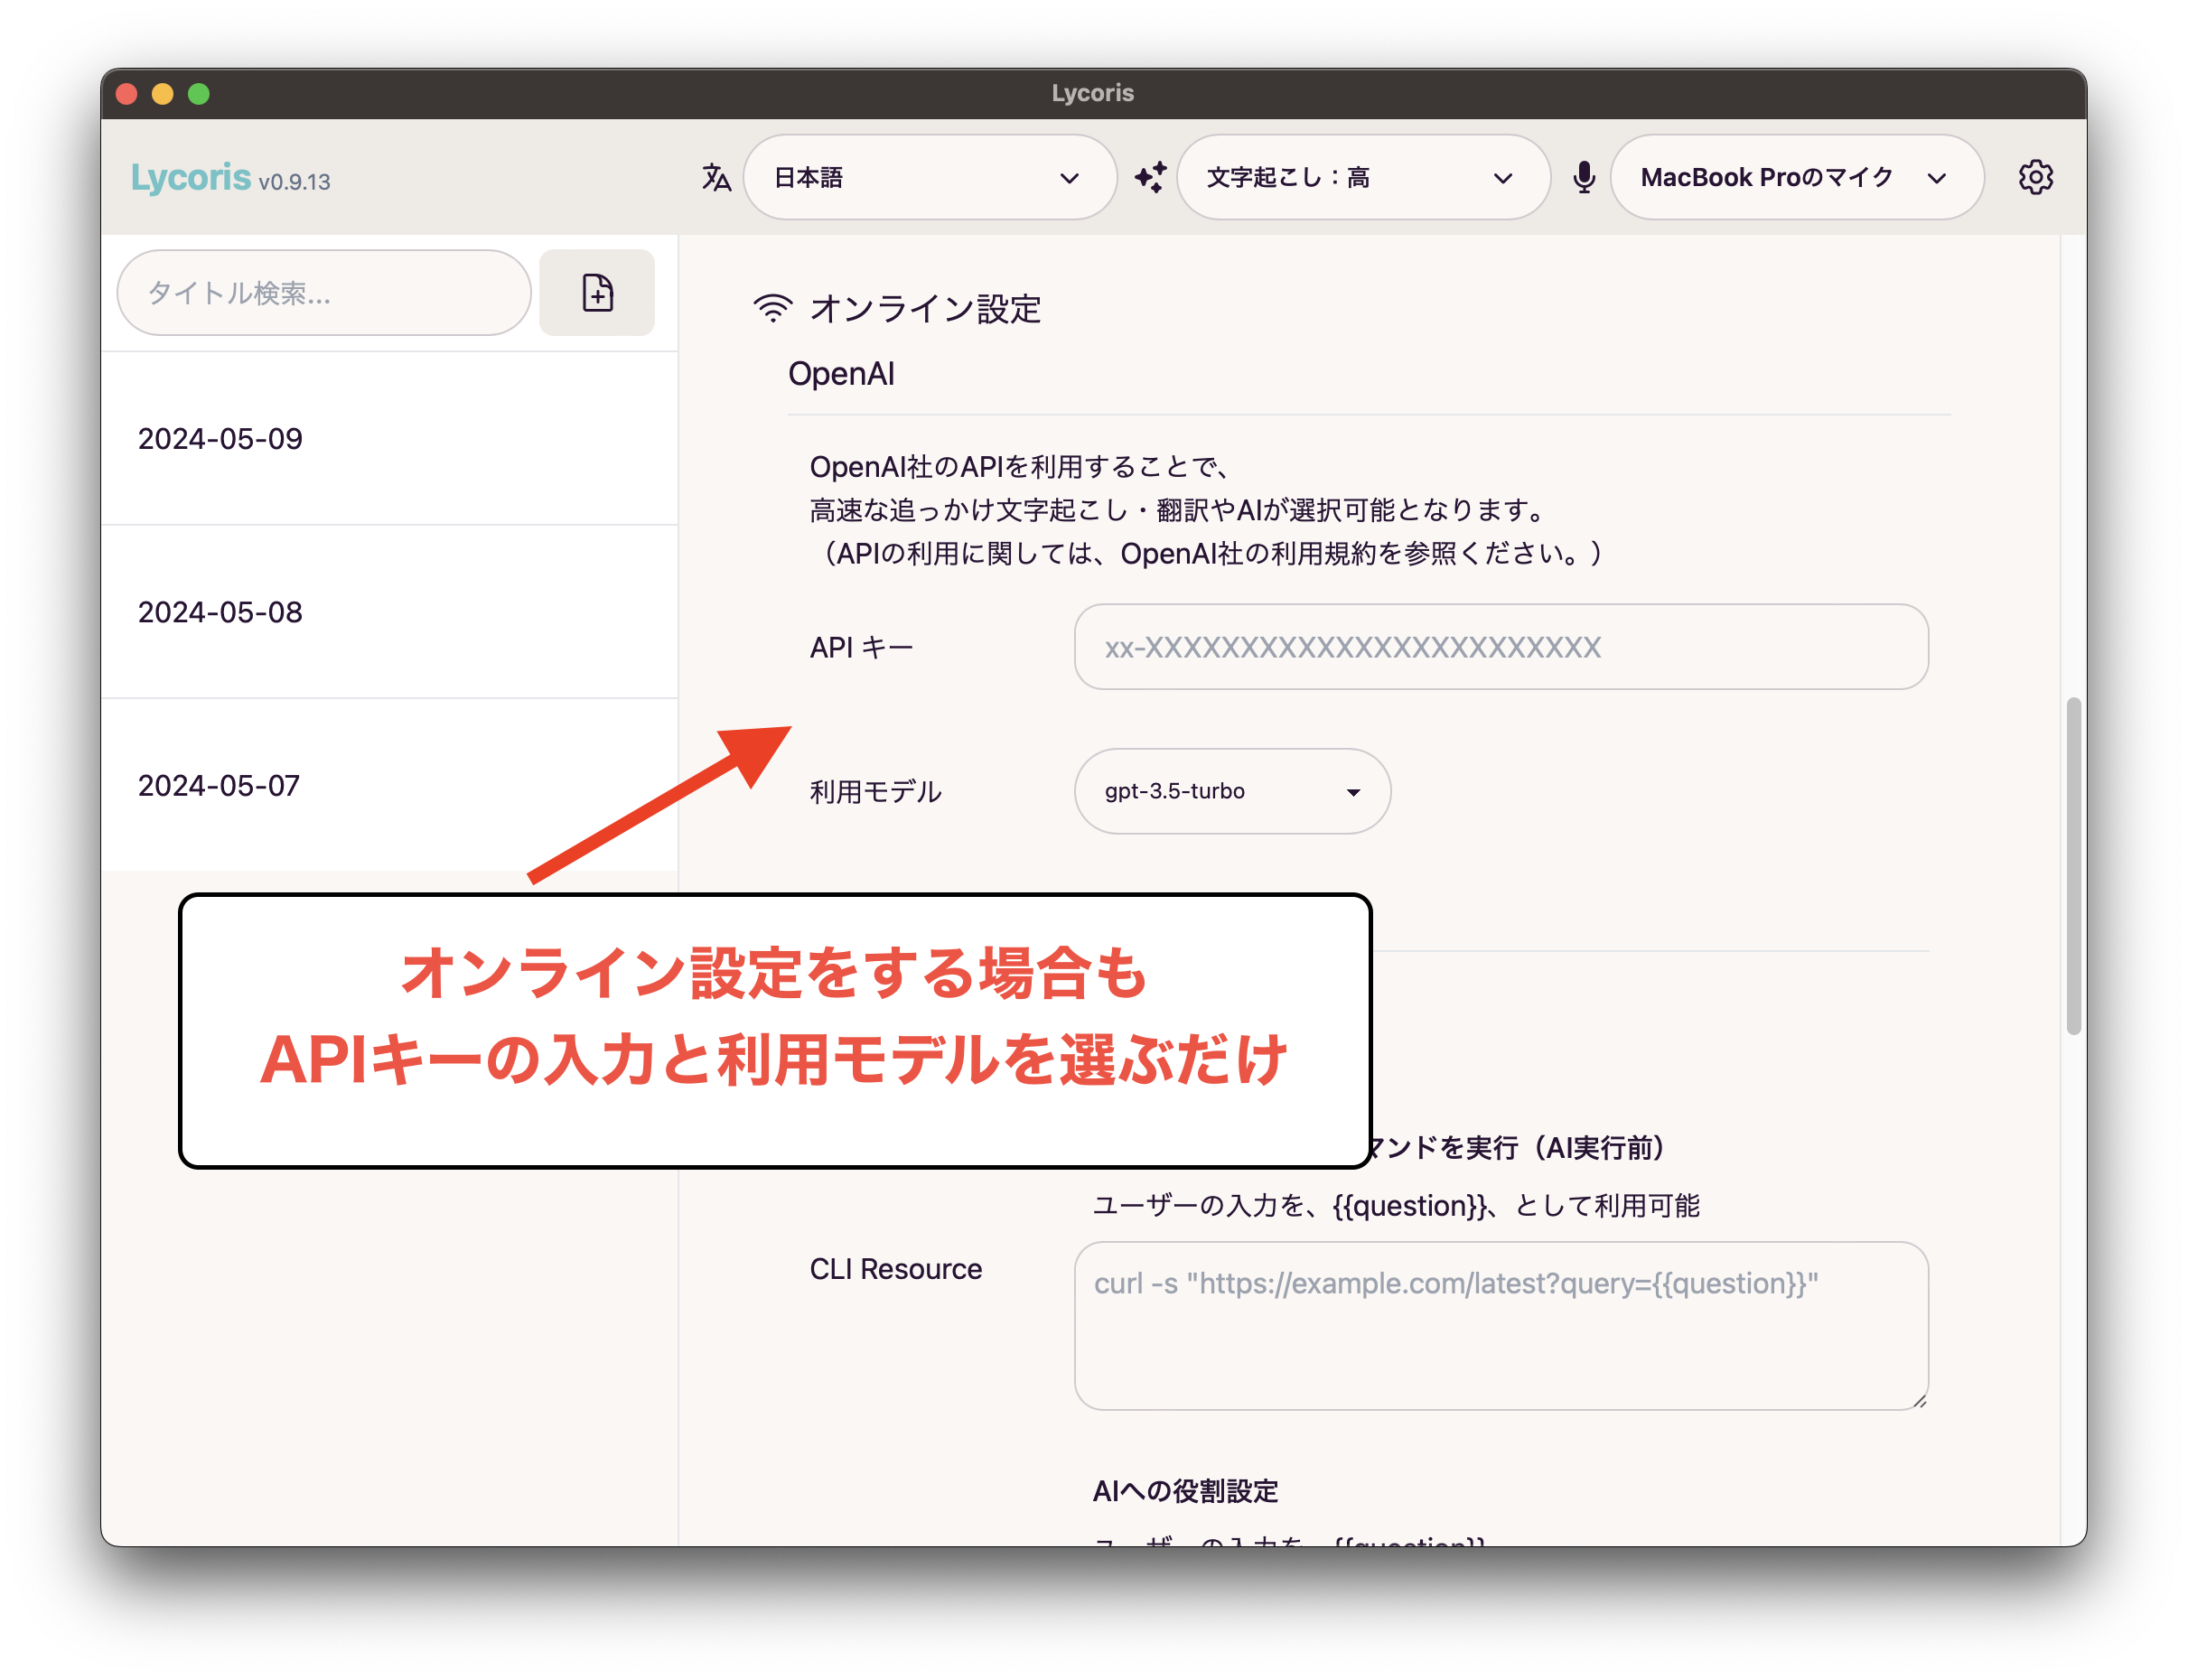The image size is (2188, 1680).
Task: Click the settings panel vertical scrollbar
Action: click(2073, 866)
